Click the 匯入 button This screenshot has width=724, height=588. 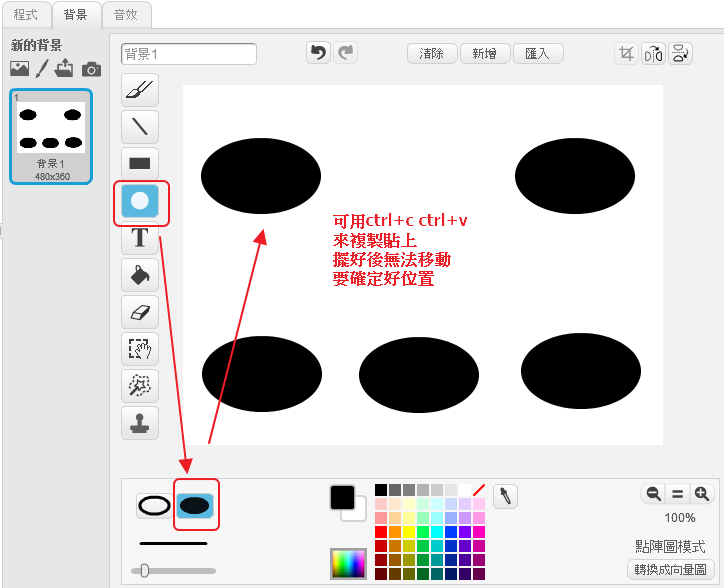(x=538, y=53)
